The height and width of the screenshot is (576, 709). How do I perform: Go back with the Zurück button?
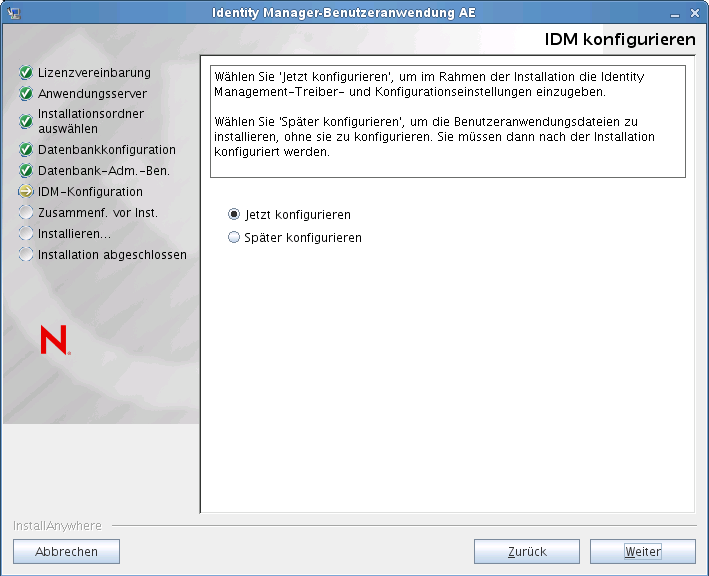[x=527, y=552]
